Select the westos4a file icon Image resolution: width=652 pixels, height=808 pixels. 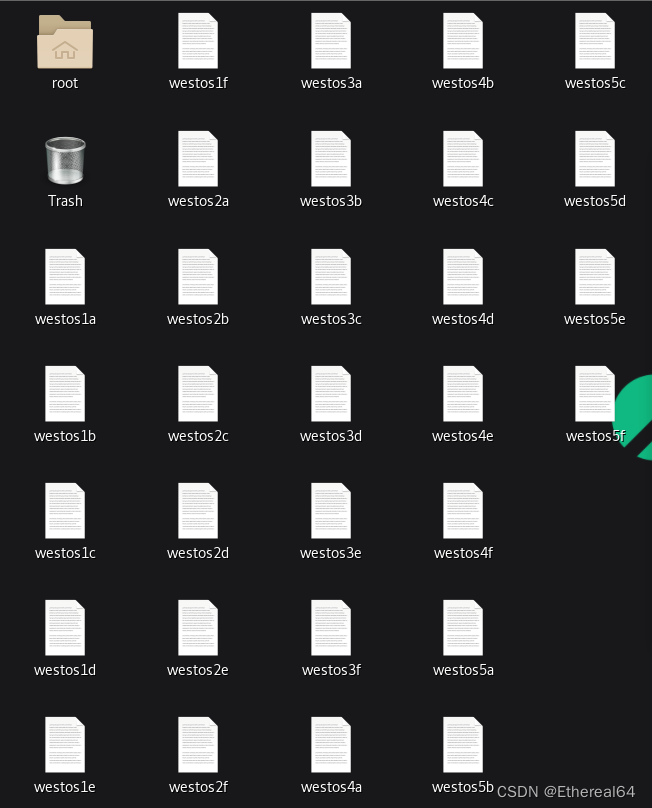click(331, 745)
